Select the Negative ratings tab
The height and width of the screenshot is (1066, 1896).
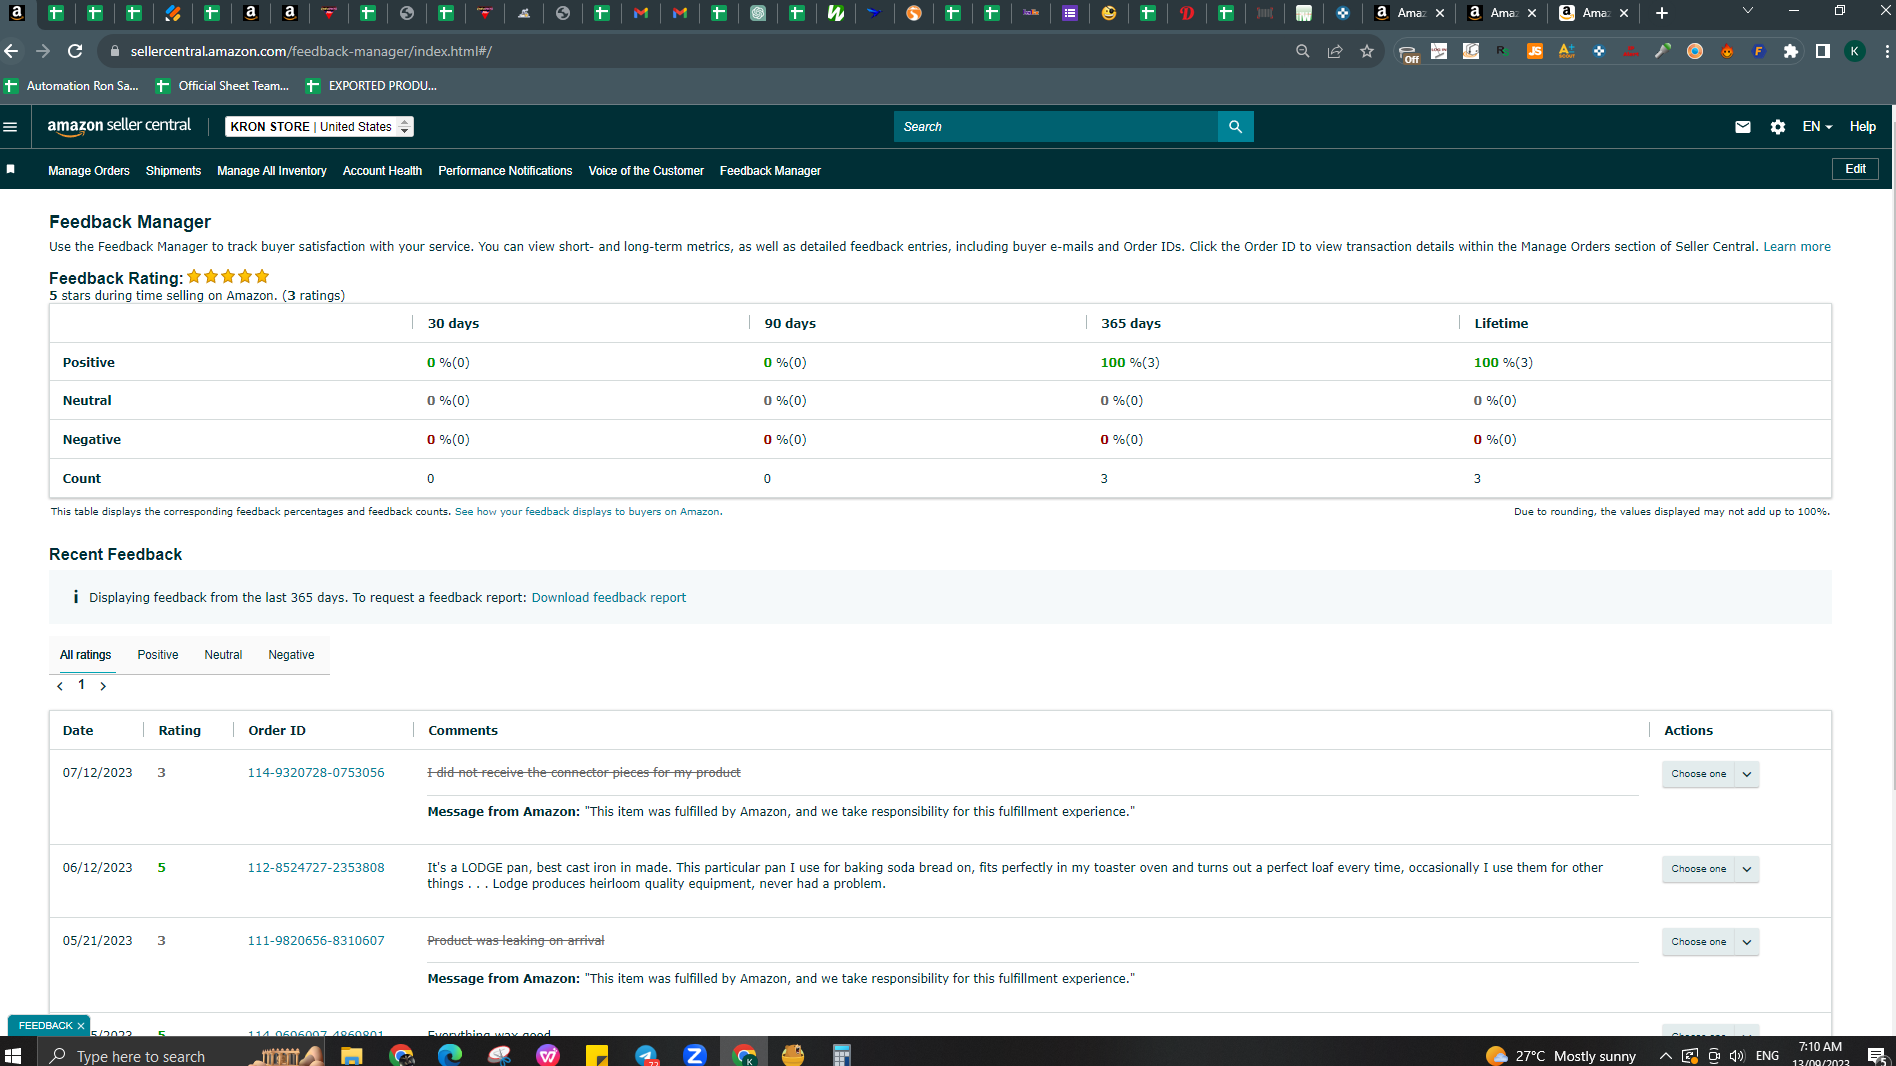pos(291,655)
